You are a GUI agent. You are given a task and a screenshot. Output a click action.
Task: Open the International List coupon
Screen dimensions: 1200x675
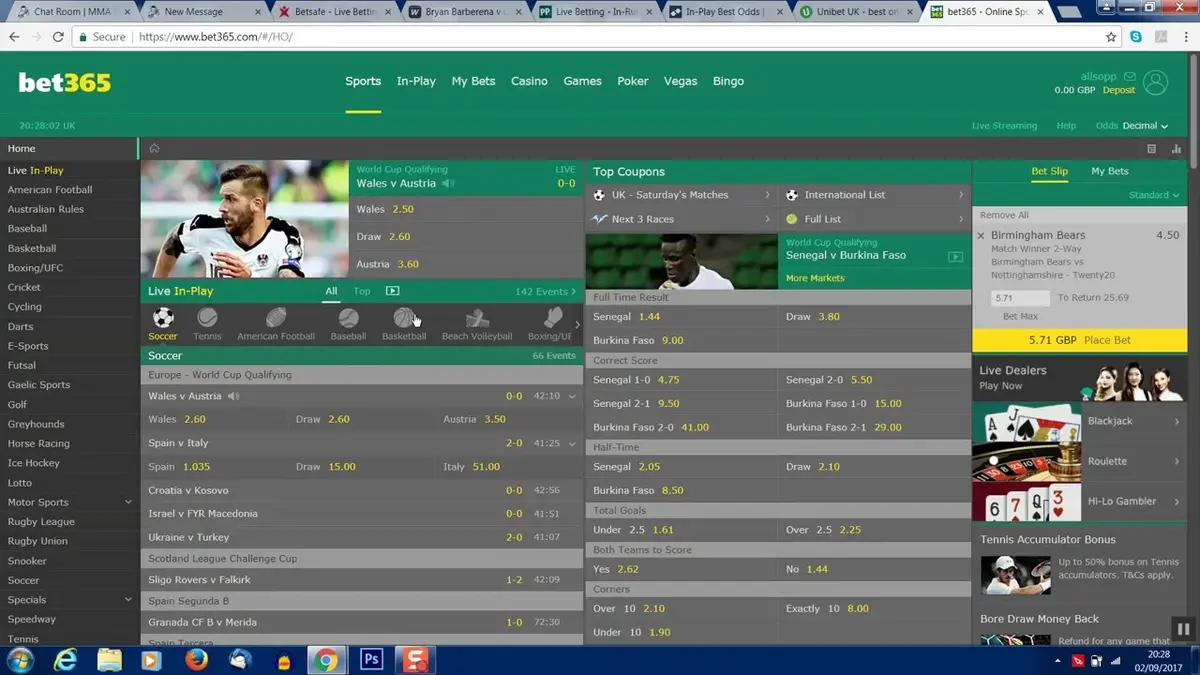[875, 195]
